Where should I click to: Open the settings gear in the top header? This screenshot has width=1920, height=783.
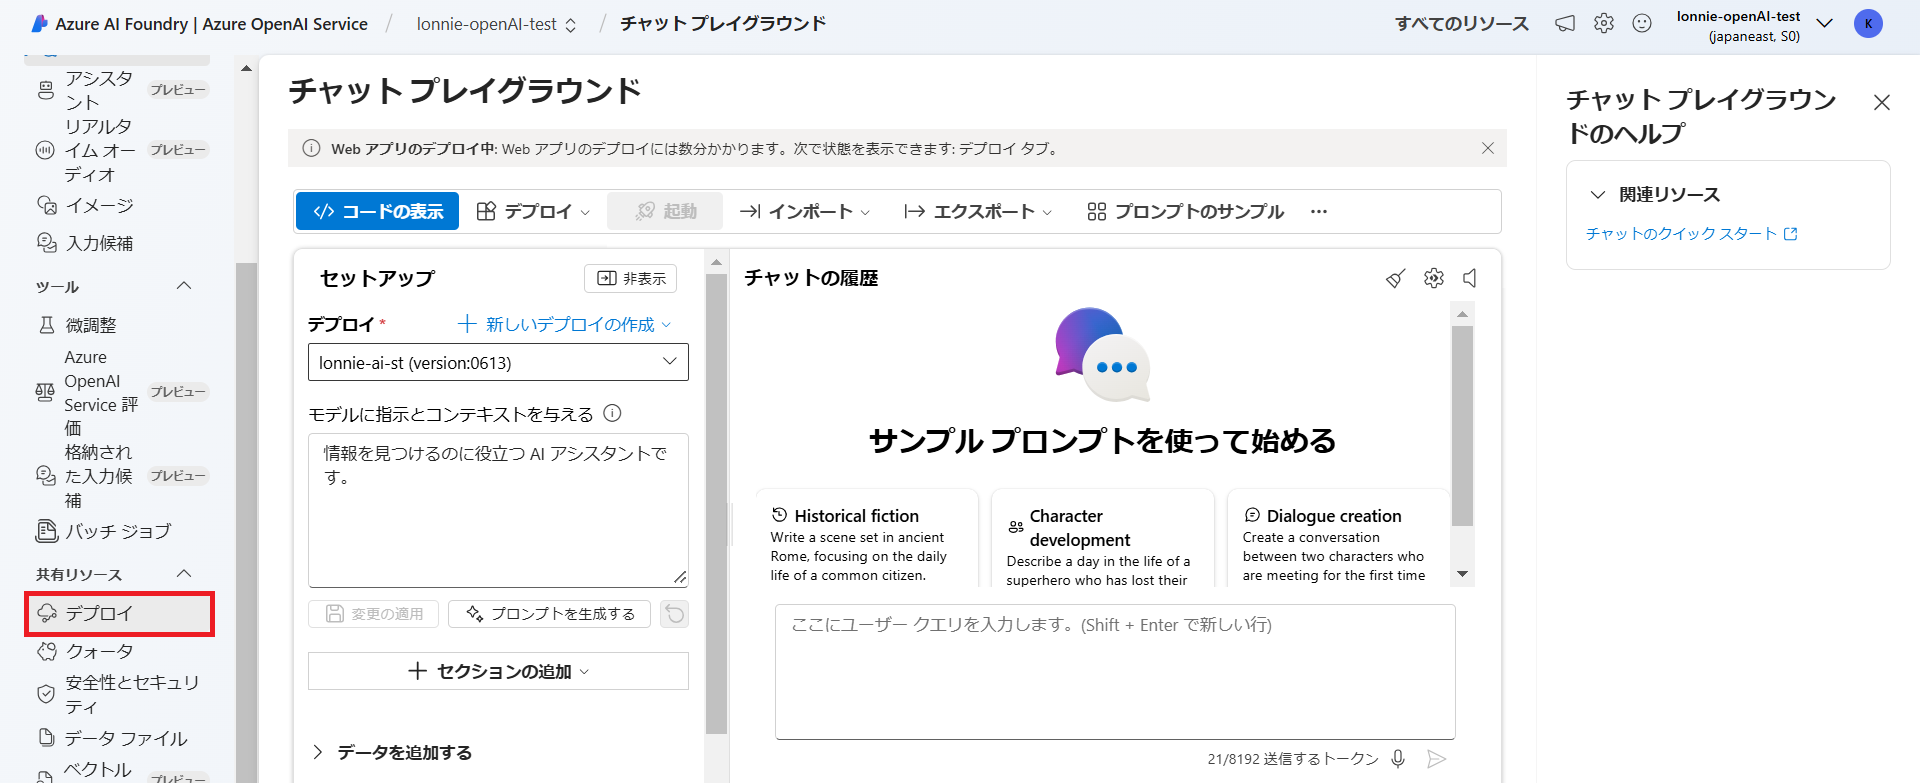pos(1604,23)
